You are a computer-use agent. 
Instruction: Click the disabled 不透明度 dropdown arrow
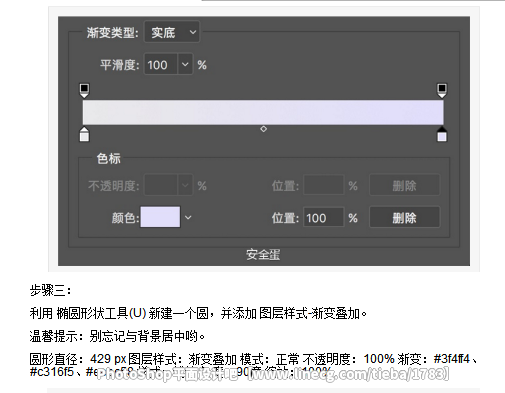[x=185, y=185]
